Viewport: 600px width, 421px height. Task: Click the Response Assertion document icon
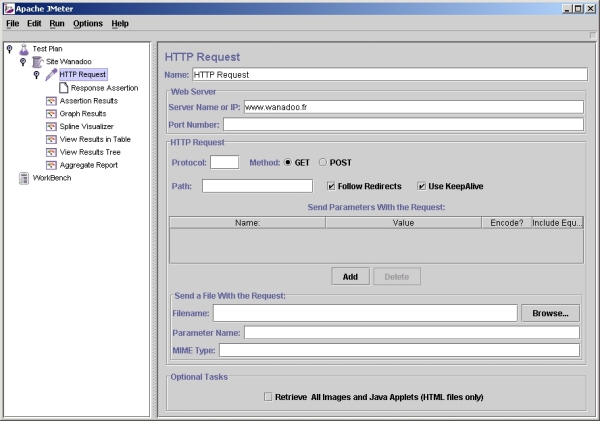pyautogui.click(x=64, y=88)
